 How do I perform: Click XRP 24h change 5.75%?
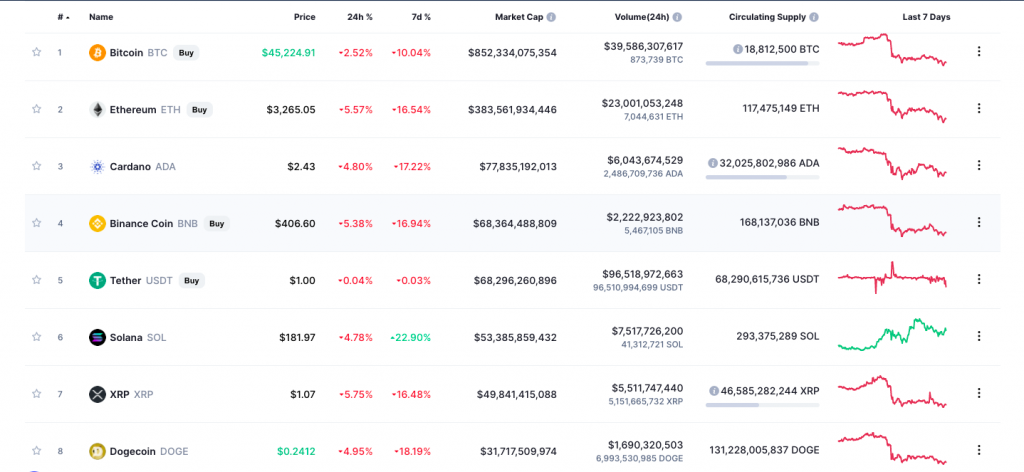[356, 394]
